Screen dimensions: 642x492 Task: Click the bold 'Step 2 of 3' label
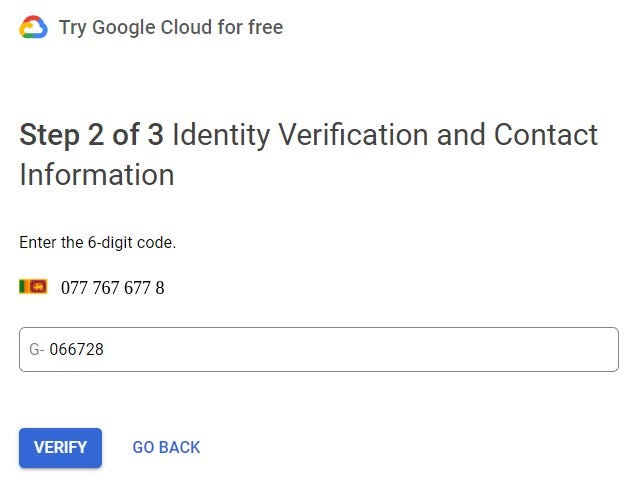[x=92, y=134]
